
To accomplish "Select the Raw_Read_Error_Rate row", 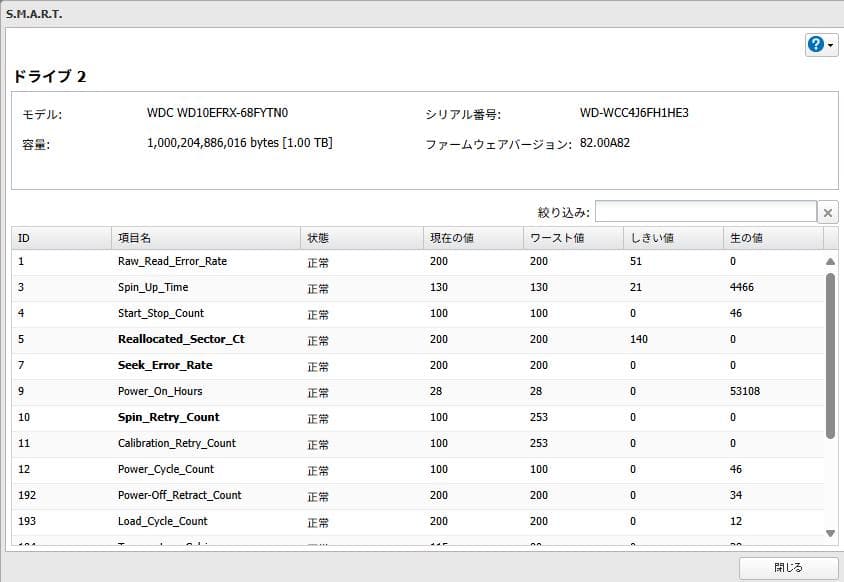I will pyautogui.click(x=172, y=262).
